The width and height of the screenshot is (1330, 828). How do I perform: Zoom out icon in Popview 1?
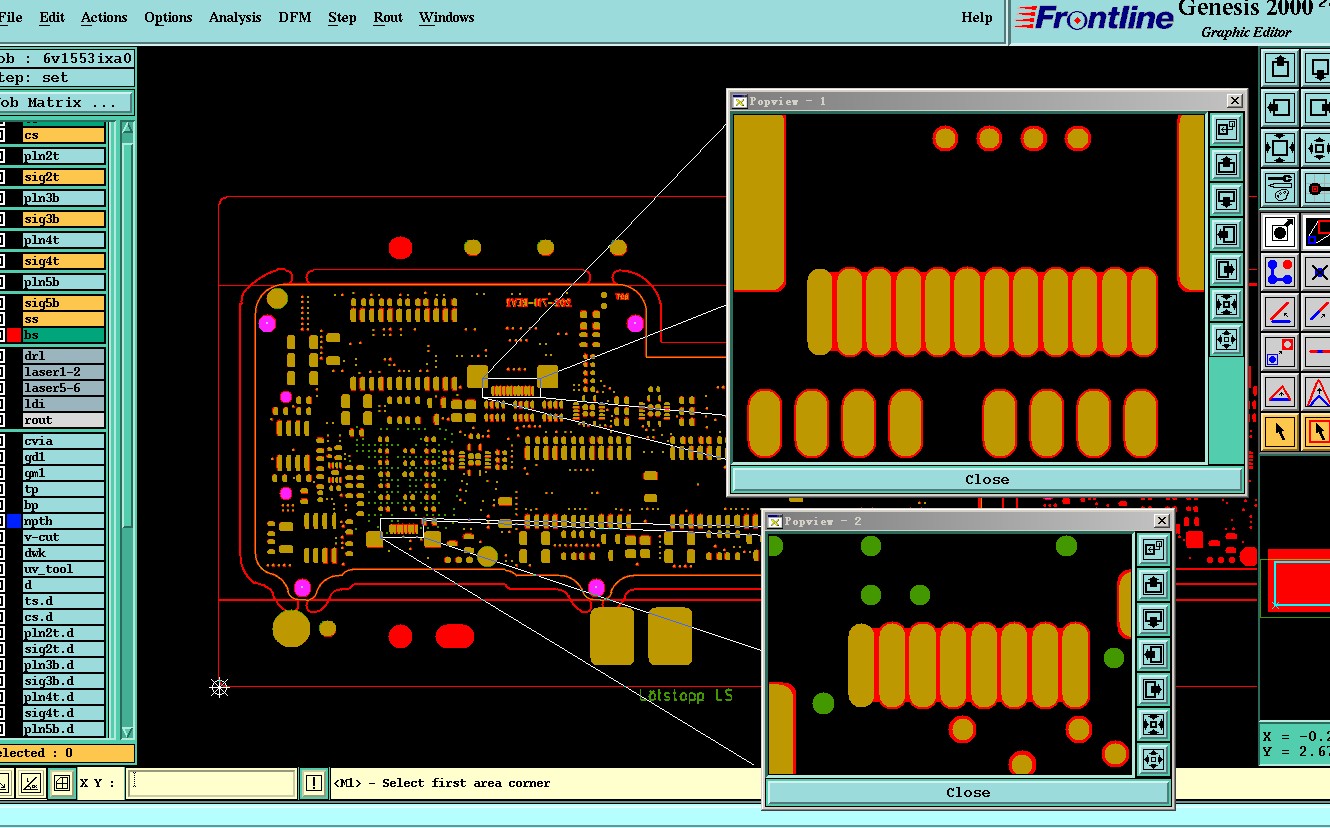[1226, 339]
